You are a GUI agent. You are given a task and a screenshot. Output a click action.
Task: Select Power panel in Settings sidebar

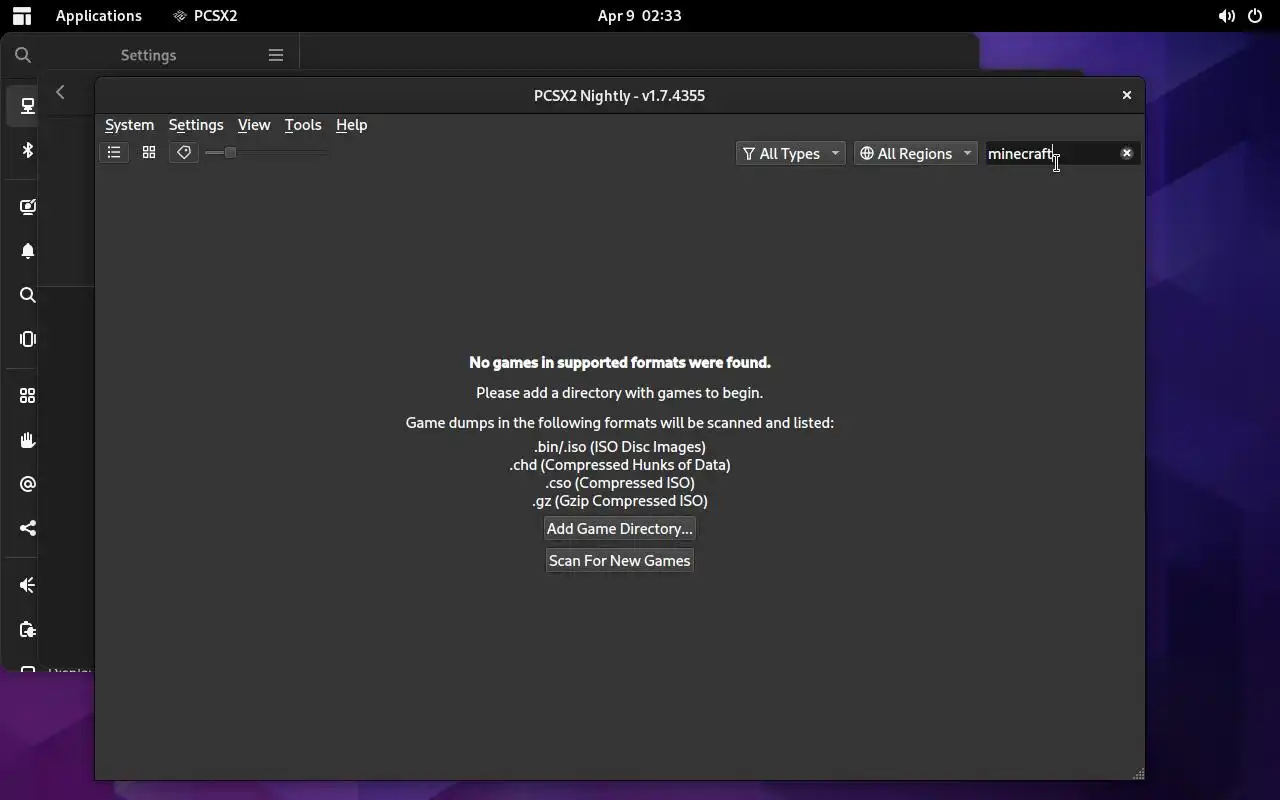click(x=28, y=629)
